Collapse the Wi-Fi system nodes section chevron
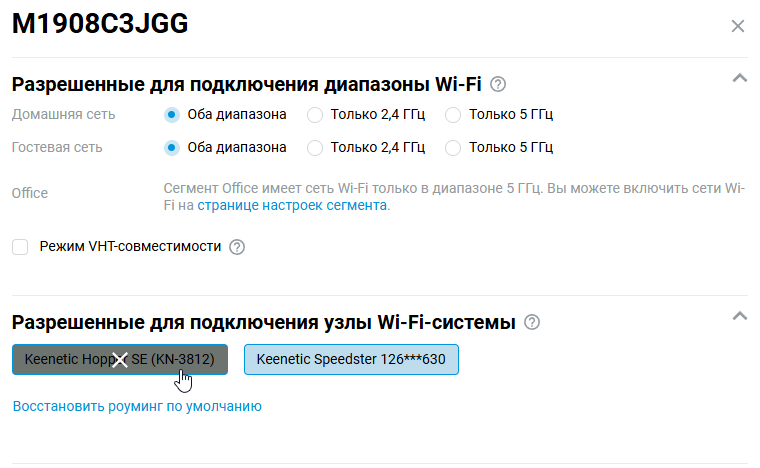The height and width of the screenshot is (468, 760). point(740,316)
